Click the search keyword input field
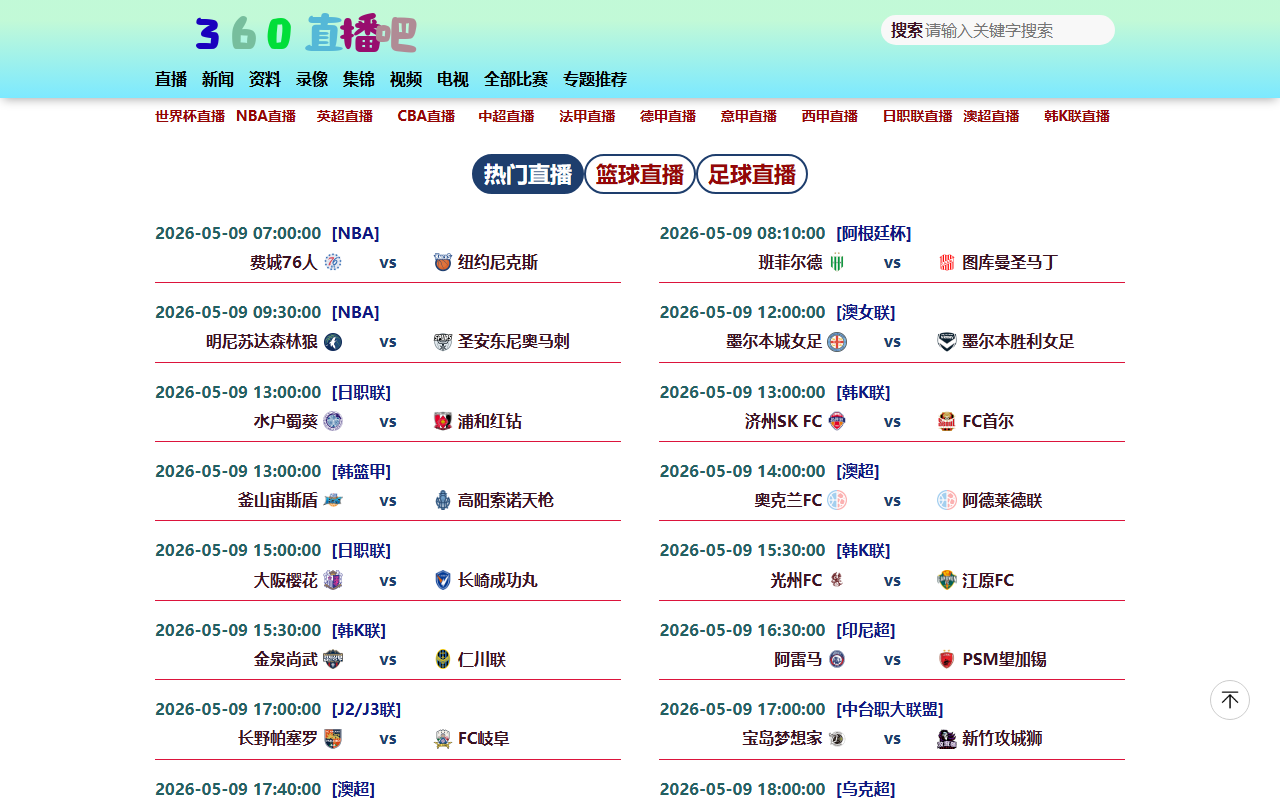Screen dimensions: 1280x800 click(1016, 30)
